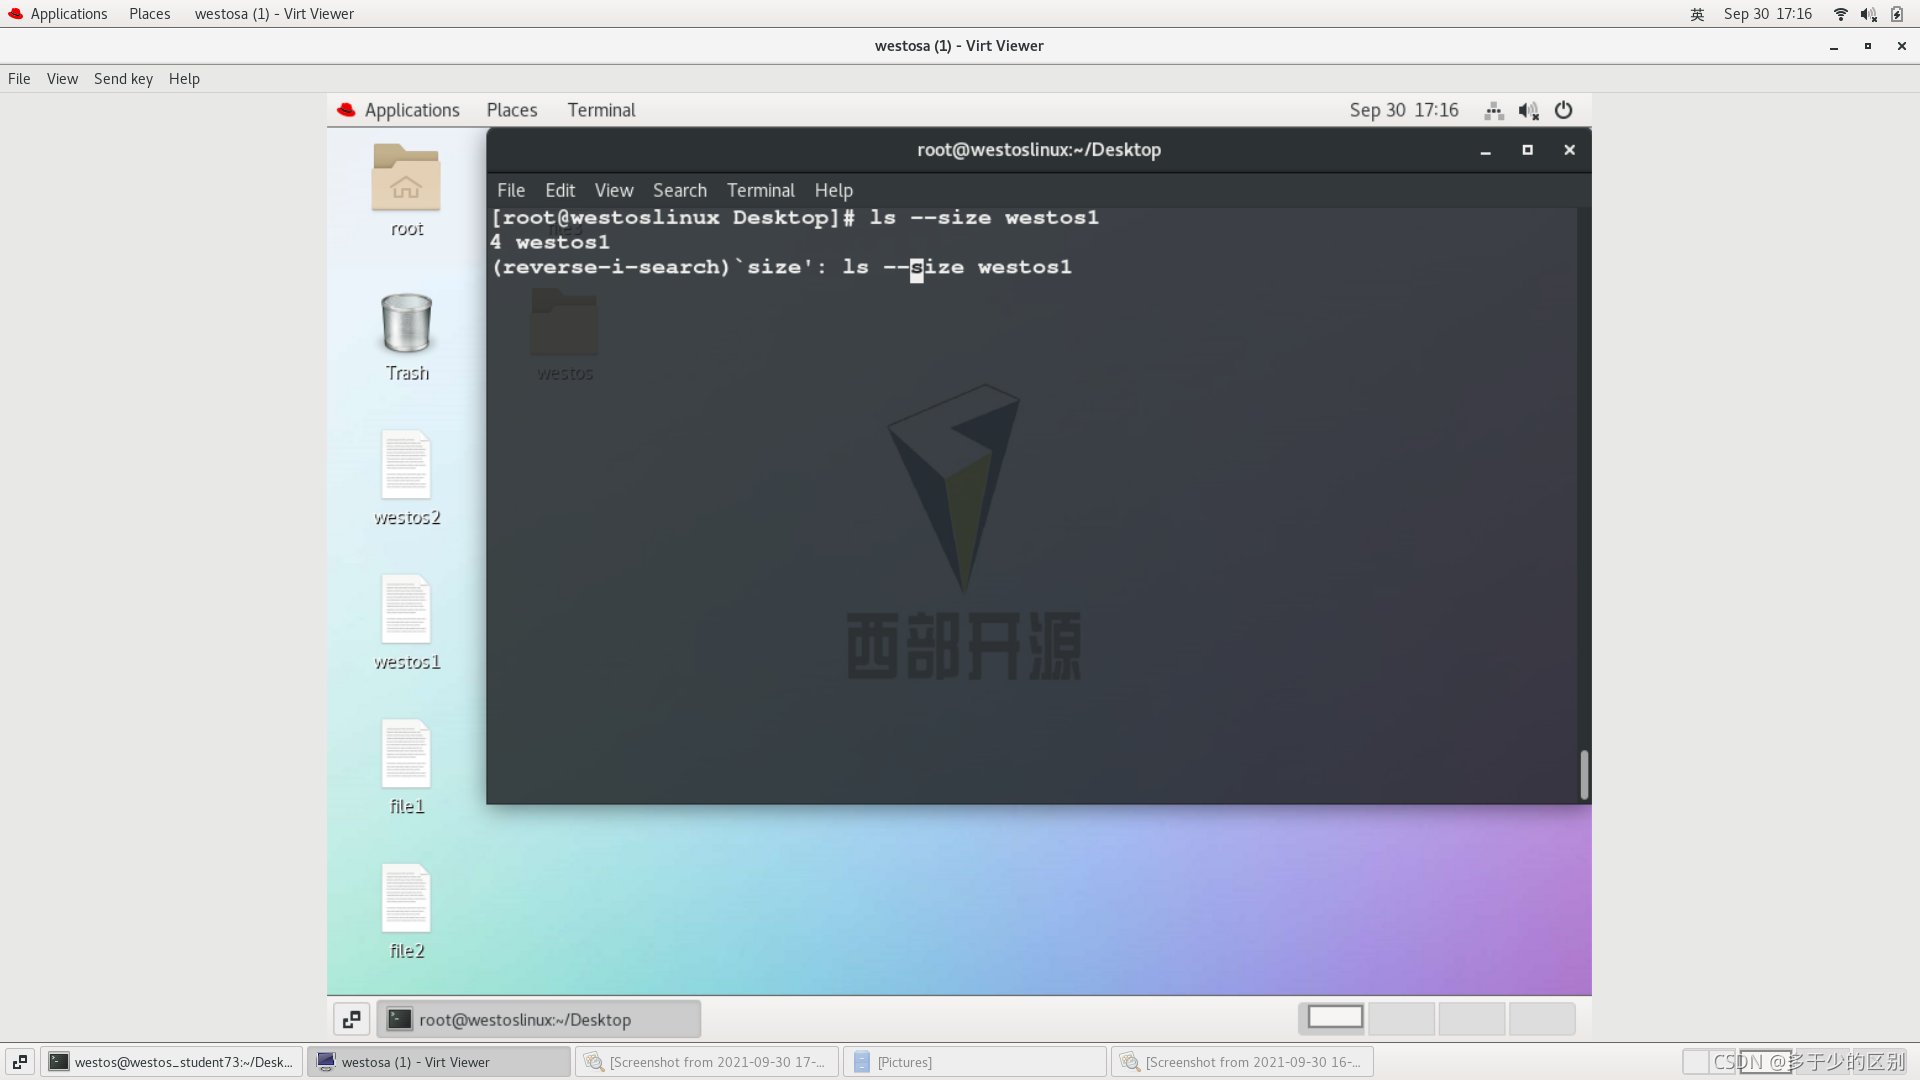Click the show desktop icon in the guest panel

tap(352, 1019)
